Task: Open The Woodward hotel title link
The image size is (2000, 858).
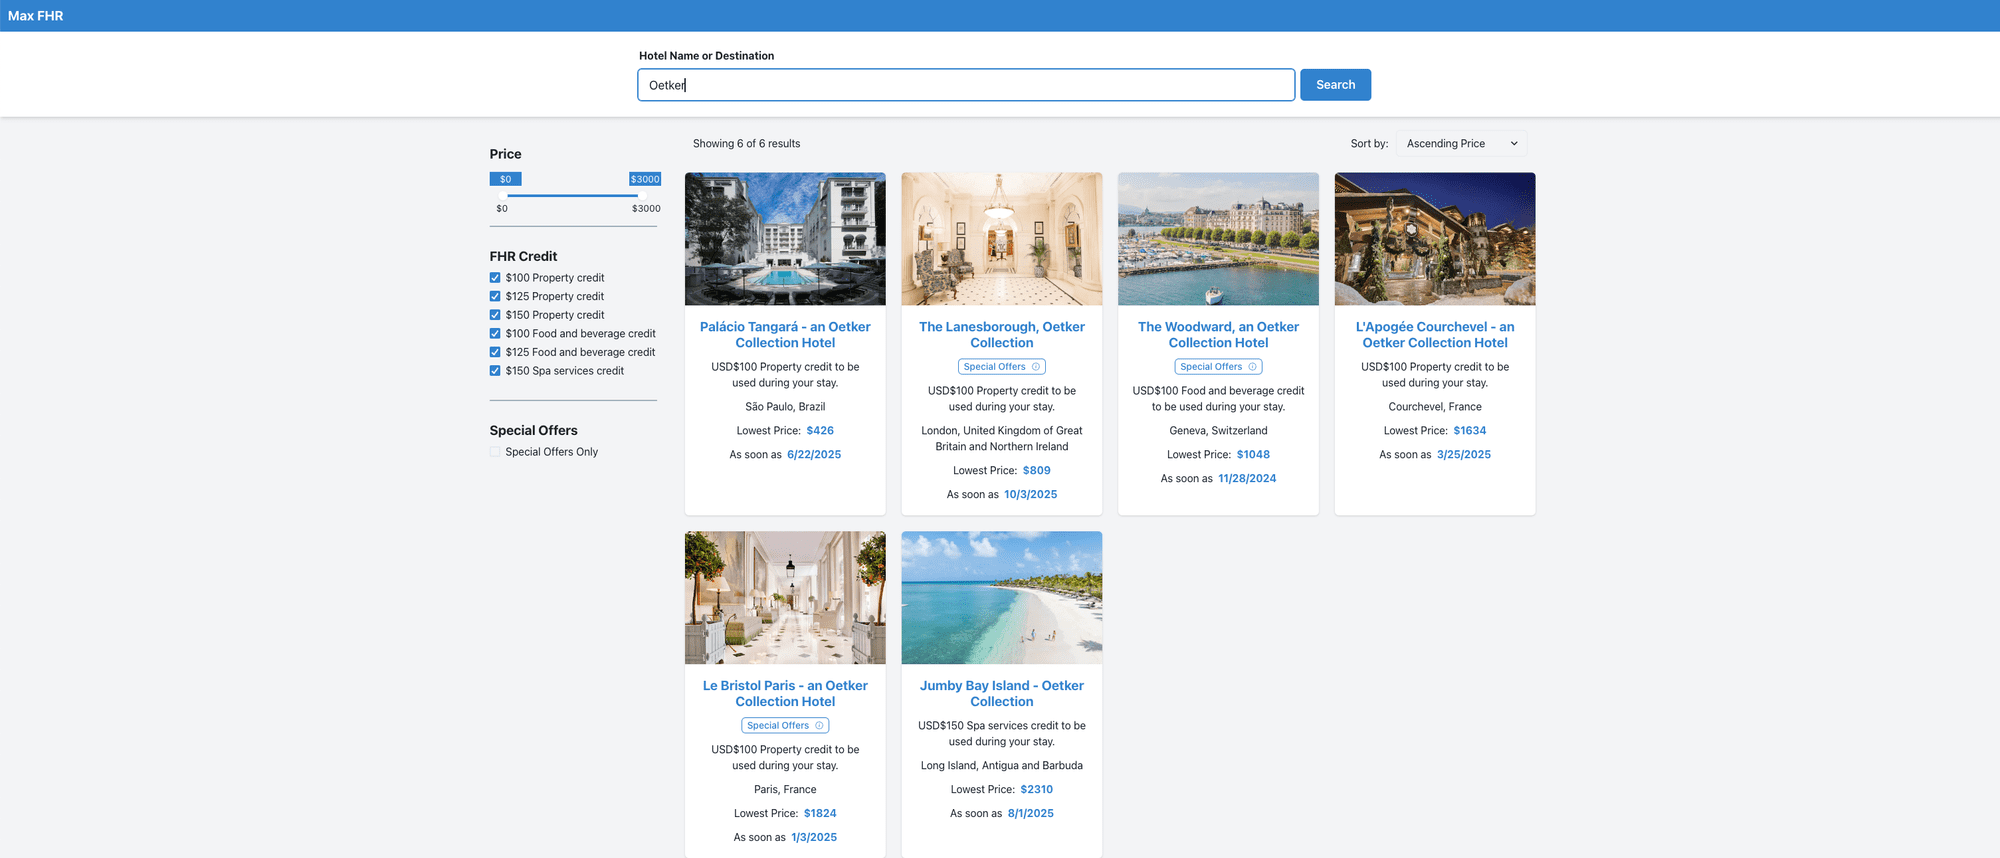Action: 1218,335
